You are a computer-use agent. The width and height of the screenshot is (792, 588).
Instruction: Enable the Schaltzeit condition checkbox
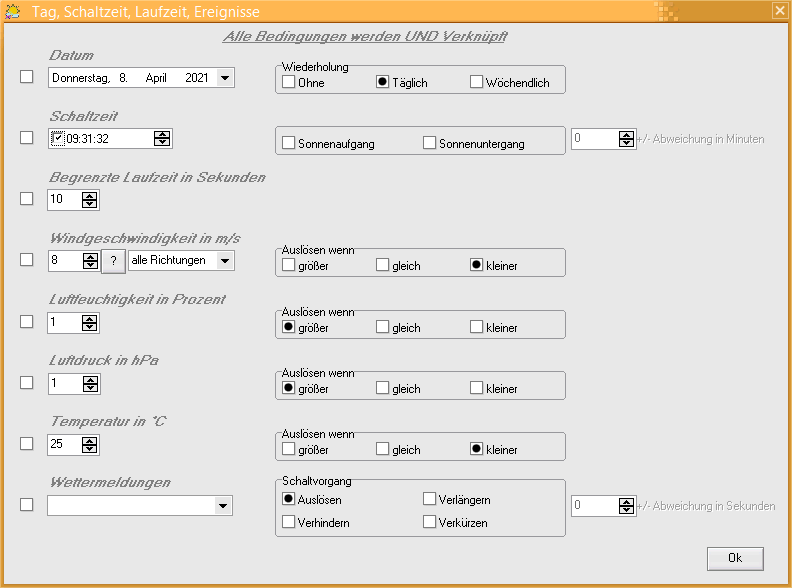tap(26, 137)
